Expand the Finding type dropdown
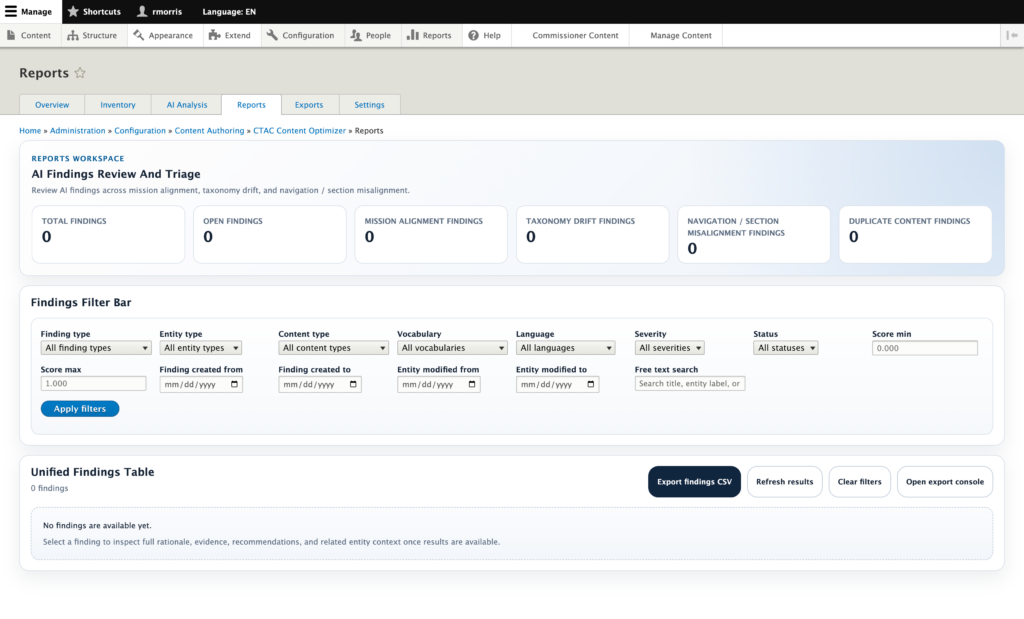The width and height of the screenshot is (1024, 619). [x=96, y=348]
